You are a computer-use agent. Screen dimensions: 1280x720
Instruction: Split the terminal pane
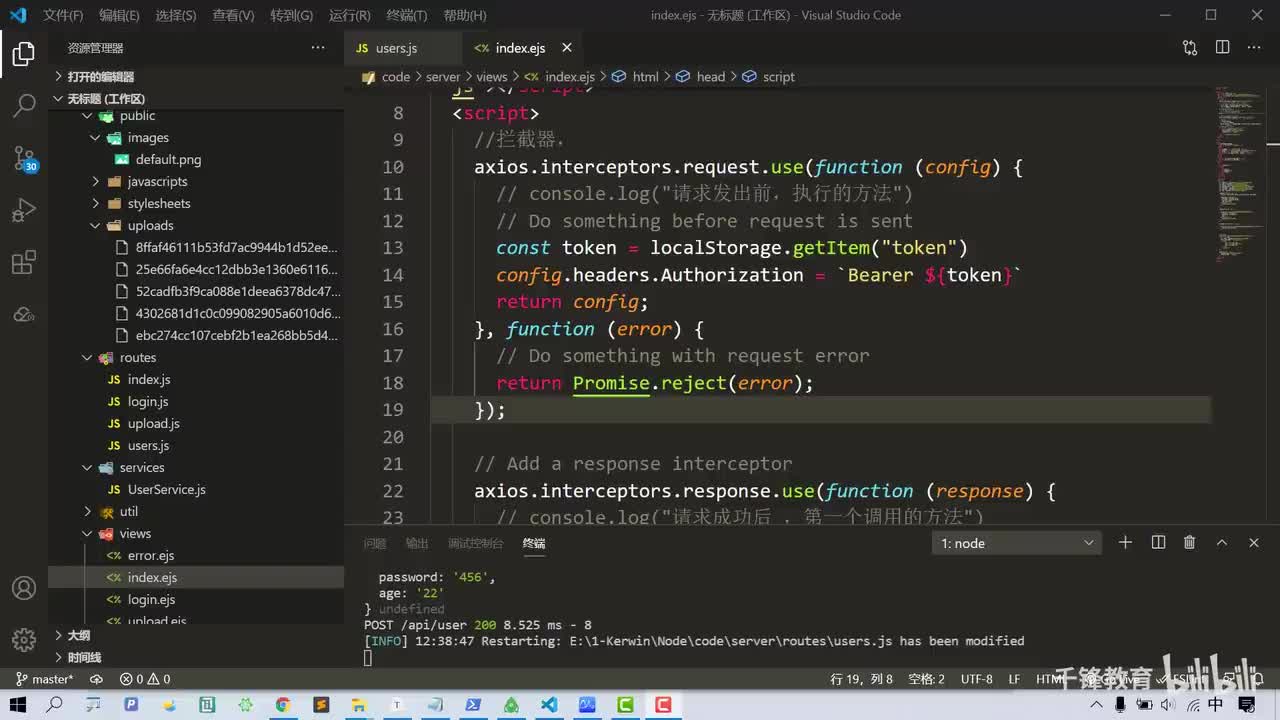(1158, 543)
